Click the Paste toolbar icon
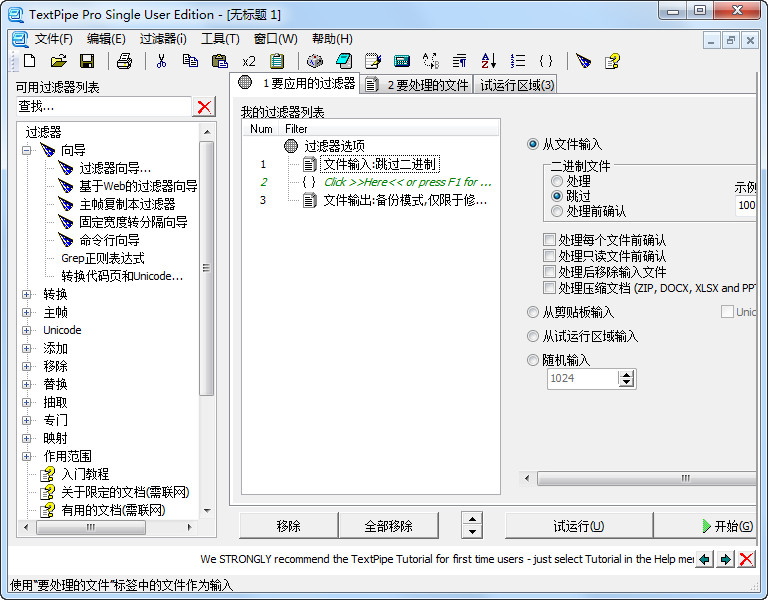768x600 pixels. [x=219, y=61]
